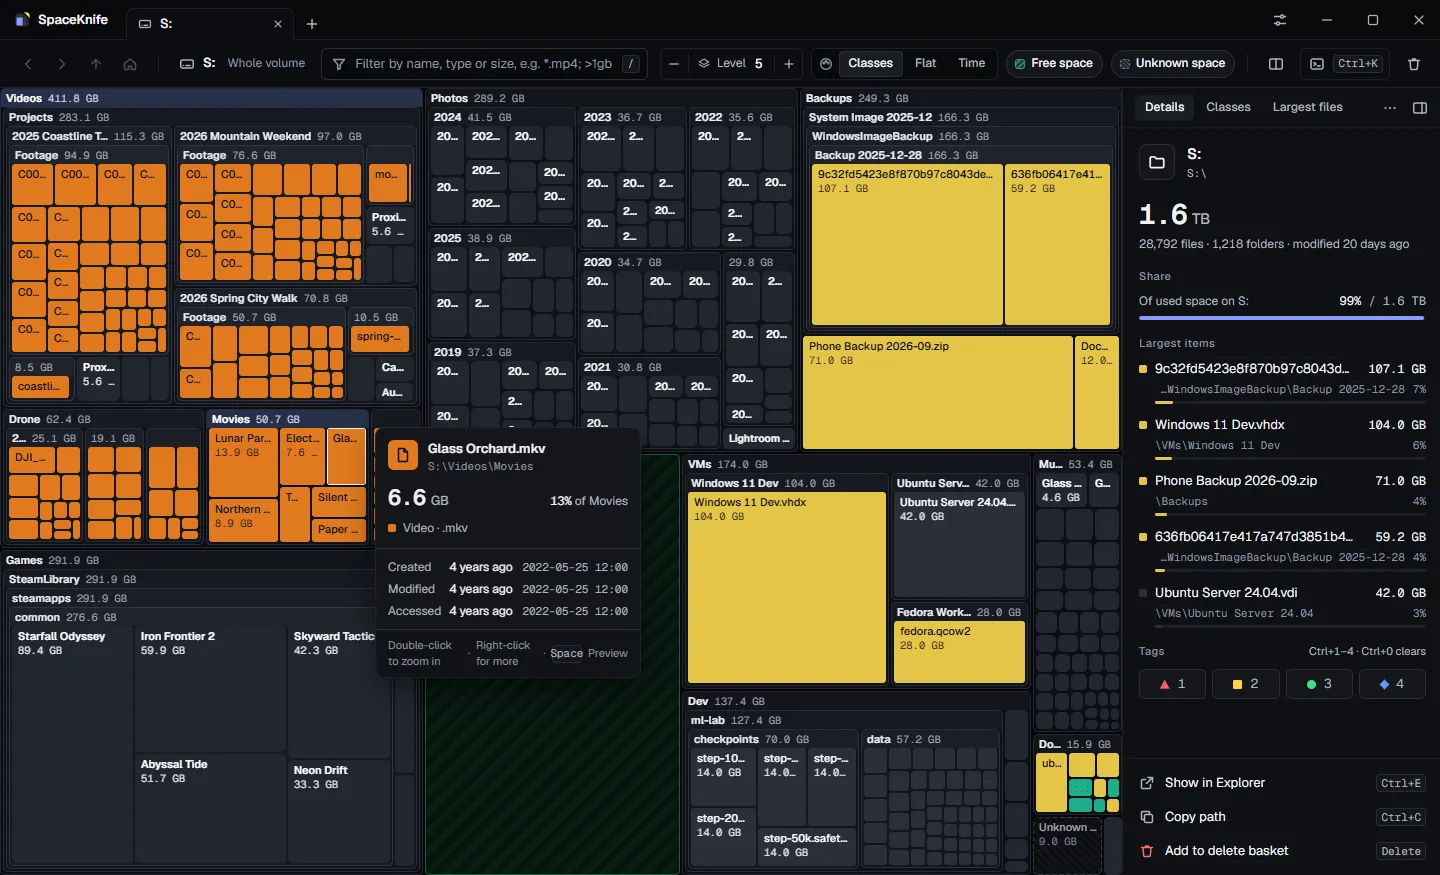The image size is (1440, 875).
Task: Increase the treemap level with plus
Action: (789, 64)
